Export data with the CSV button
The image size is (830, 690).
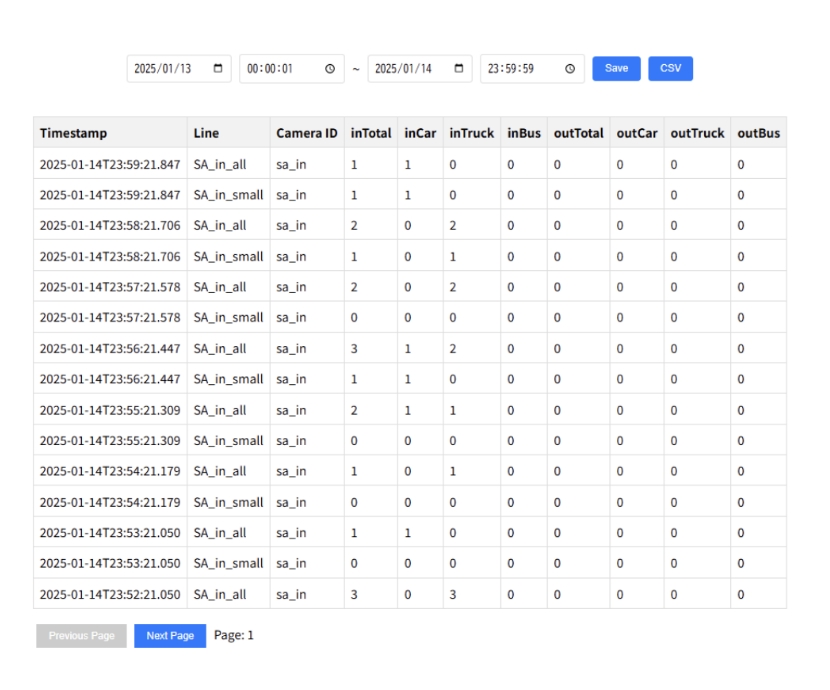coord(670,68)
